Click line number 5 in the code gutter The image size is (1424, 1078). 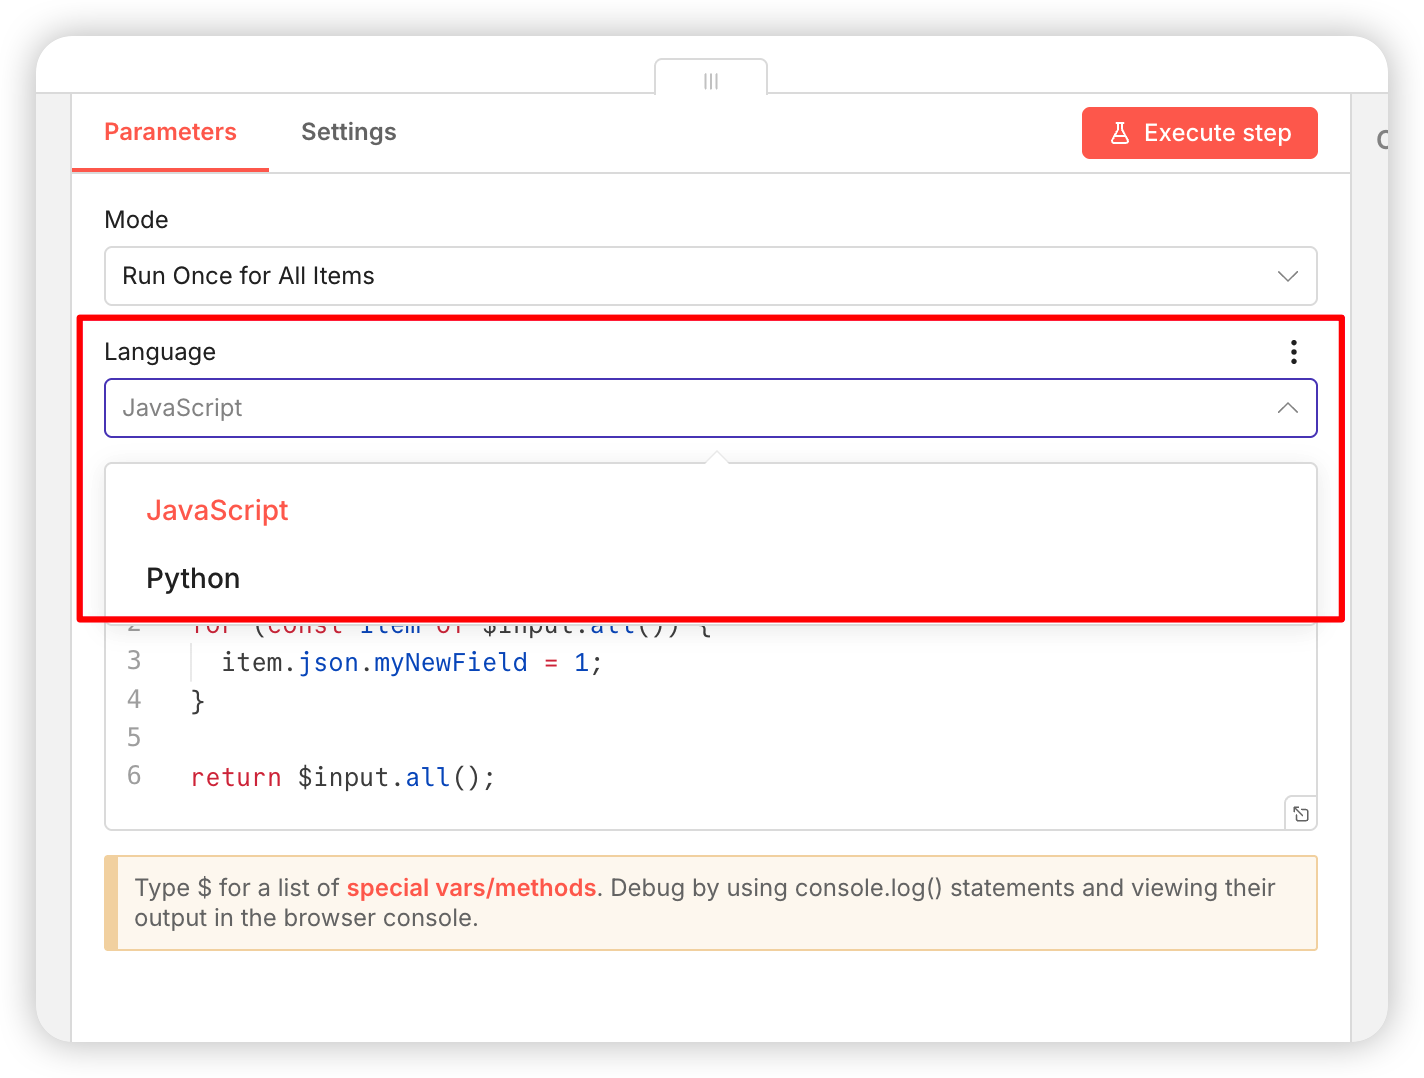click(134, 738)
